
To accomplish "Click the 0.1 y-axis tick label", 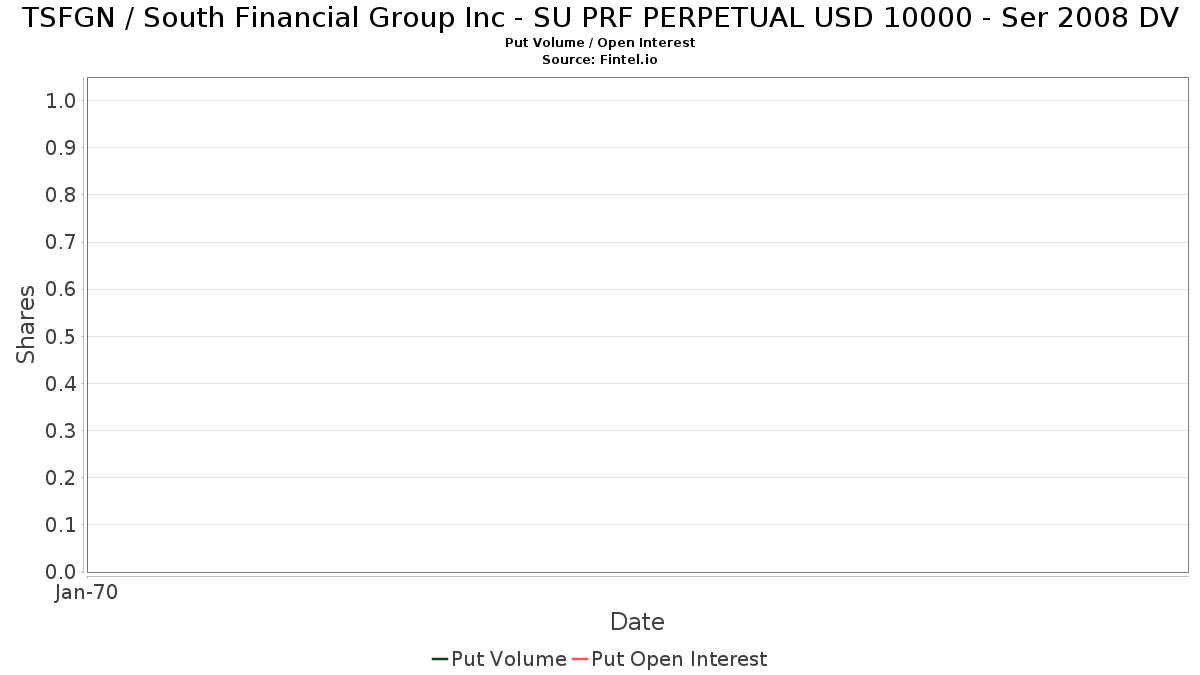I will tap(61, 525).
